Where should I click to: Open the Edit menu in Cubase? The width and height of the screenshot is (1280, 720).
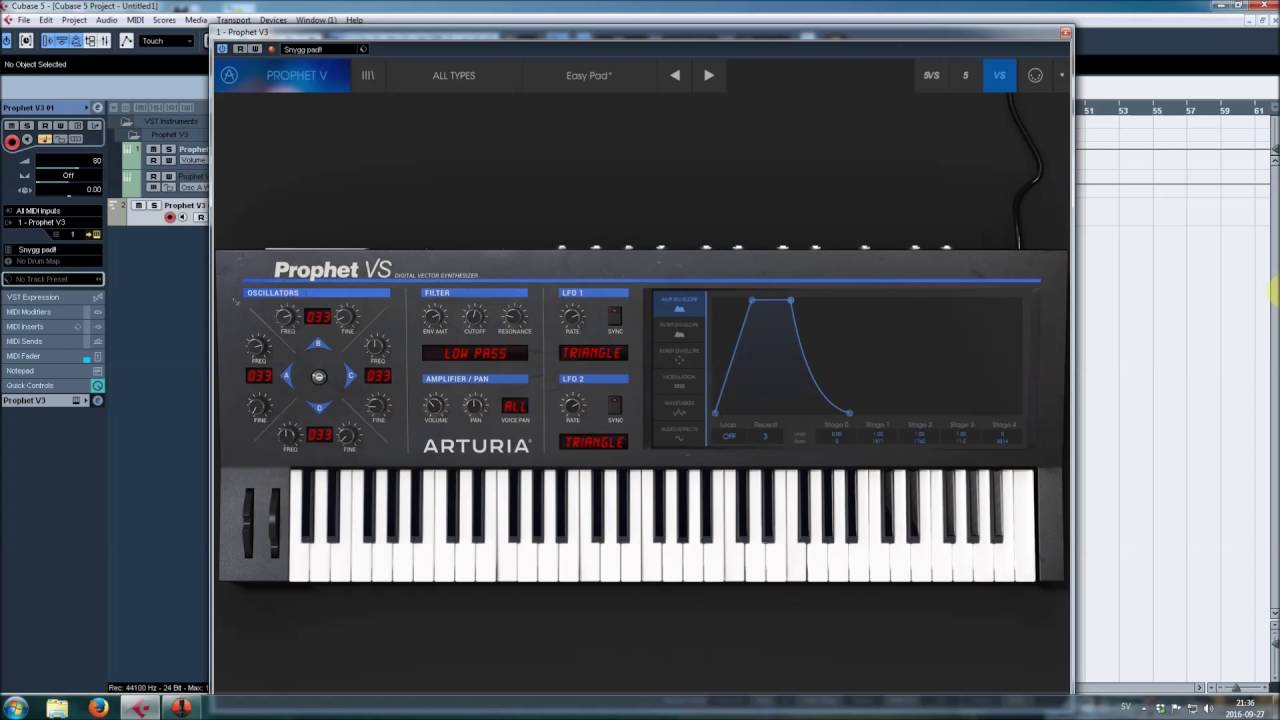[46, 20]
